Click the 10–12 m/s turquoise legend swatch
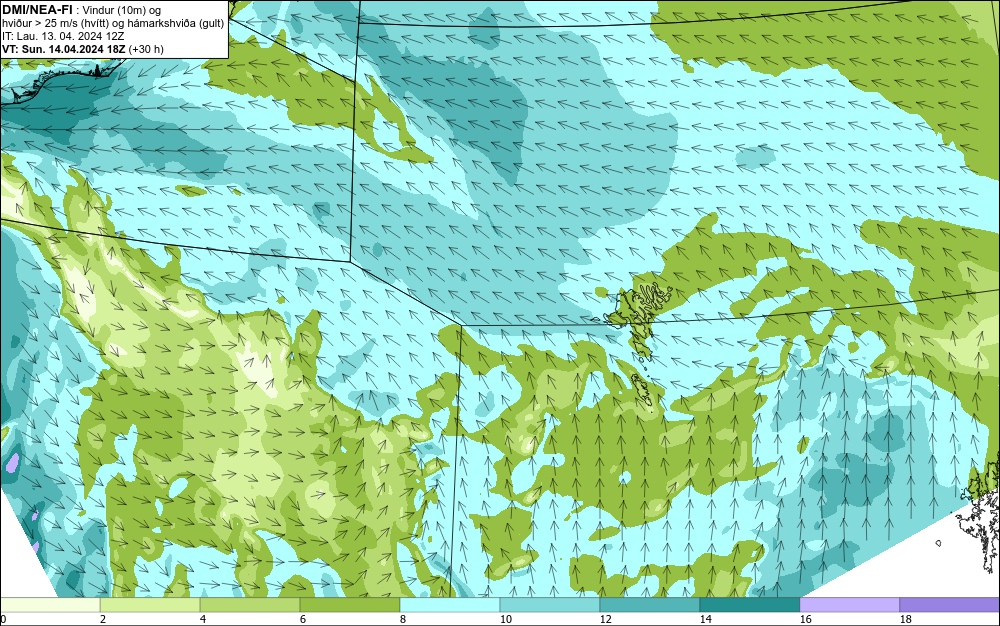 click(x=550, y=605)
